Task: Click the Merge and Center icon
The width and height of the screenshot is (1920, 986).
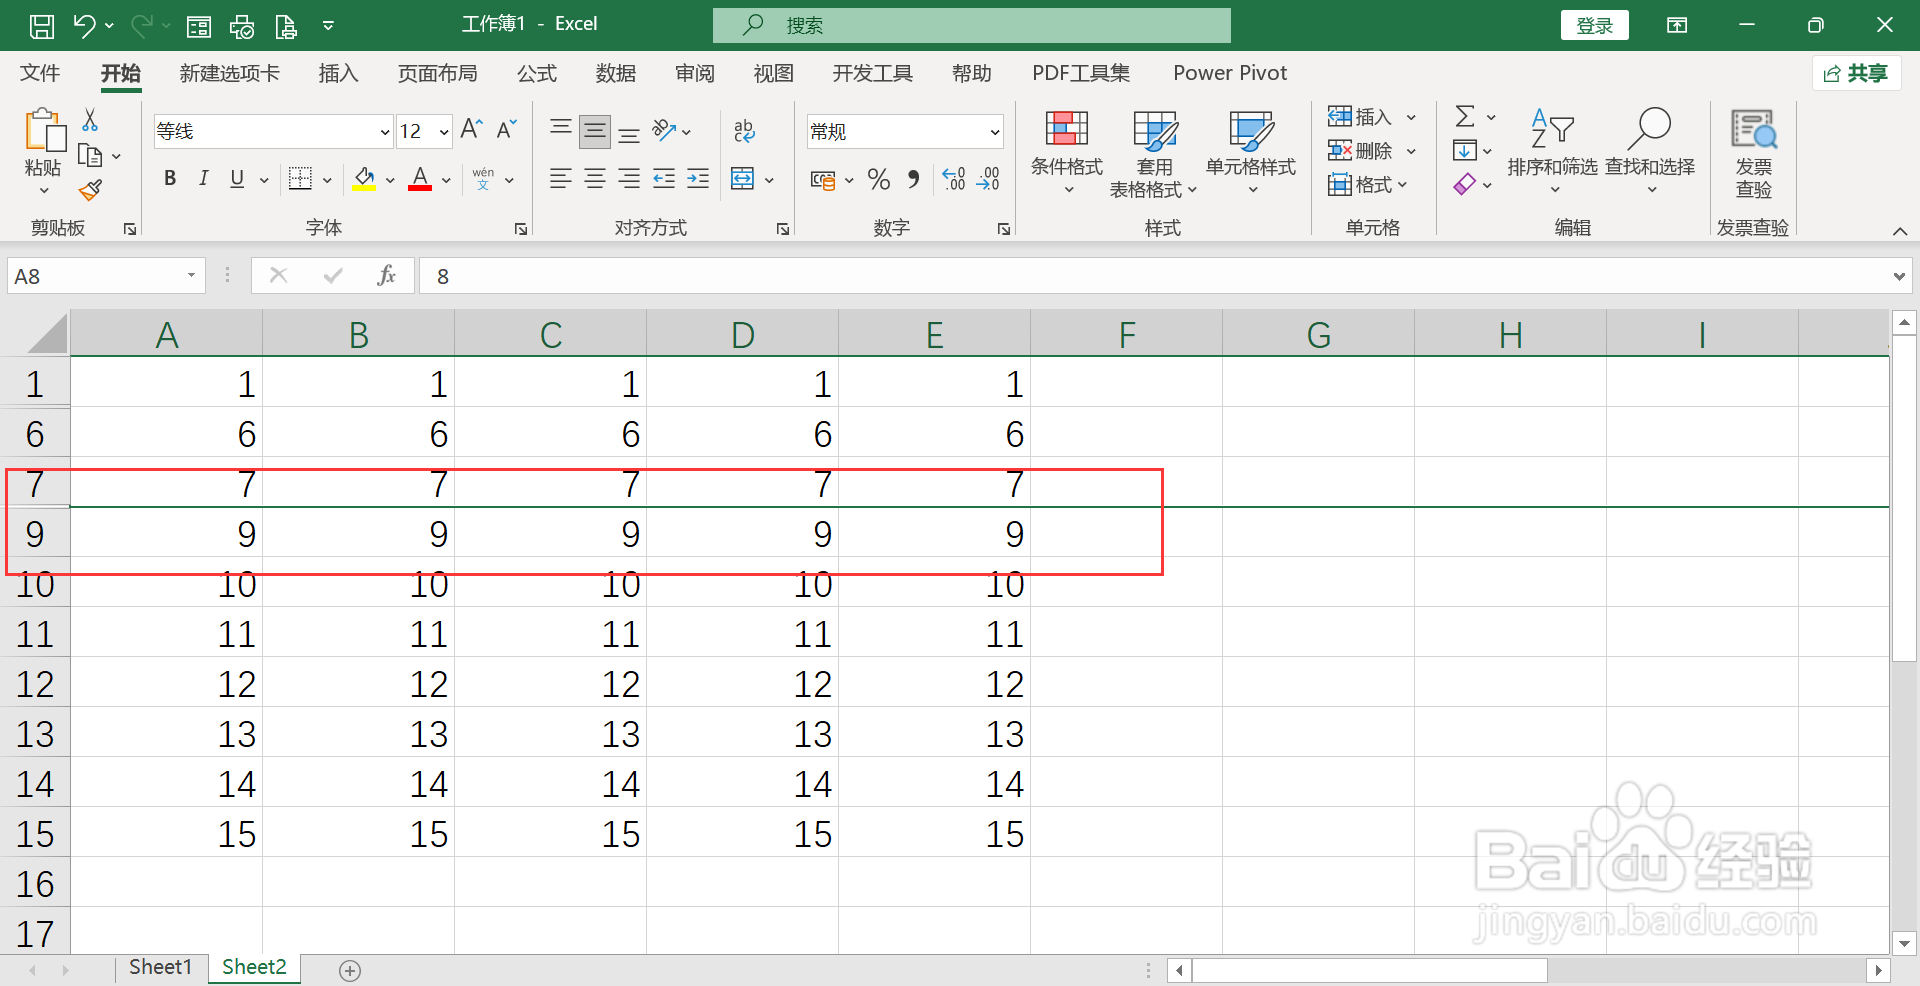Action: (x=742, y=179)
